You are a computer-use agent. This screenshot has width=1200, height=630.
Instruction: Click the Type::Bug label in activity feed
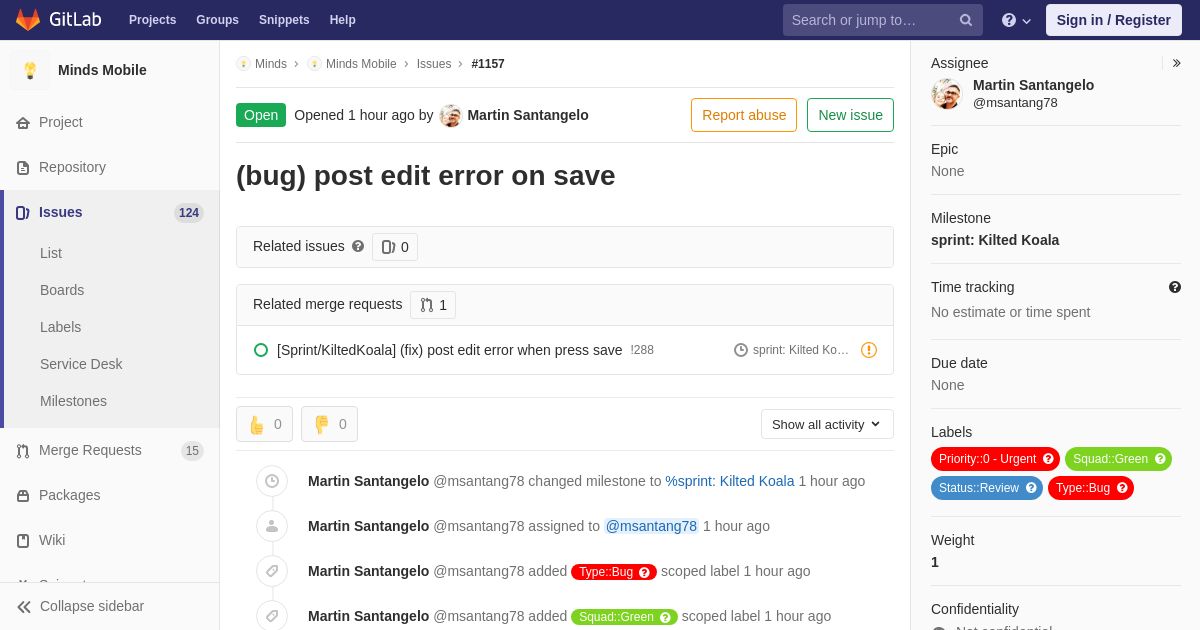click(614, 572)
